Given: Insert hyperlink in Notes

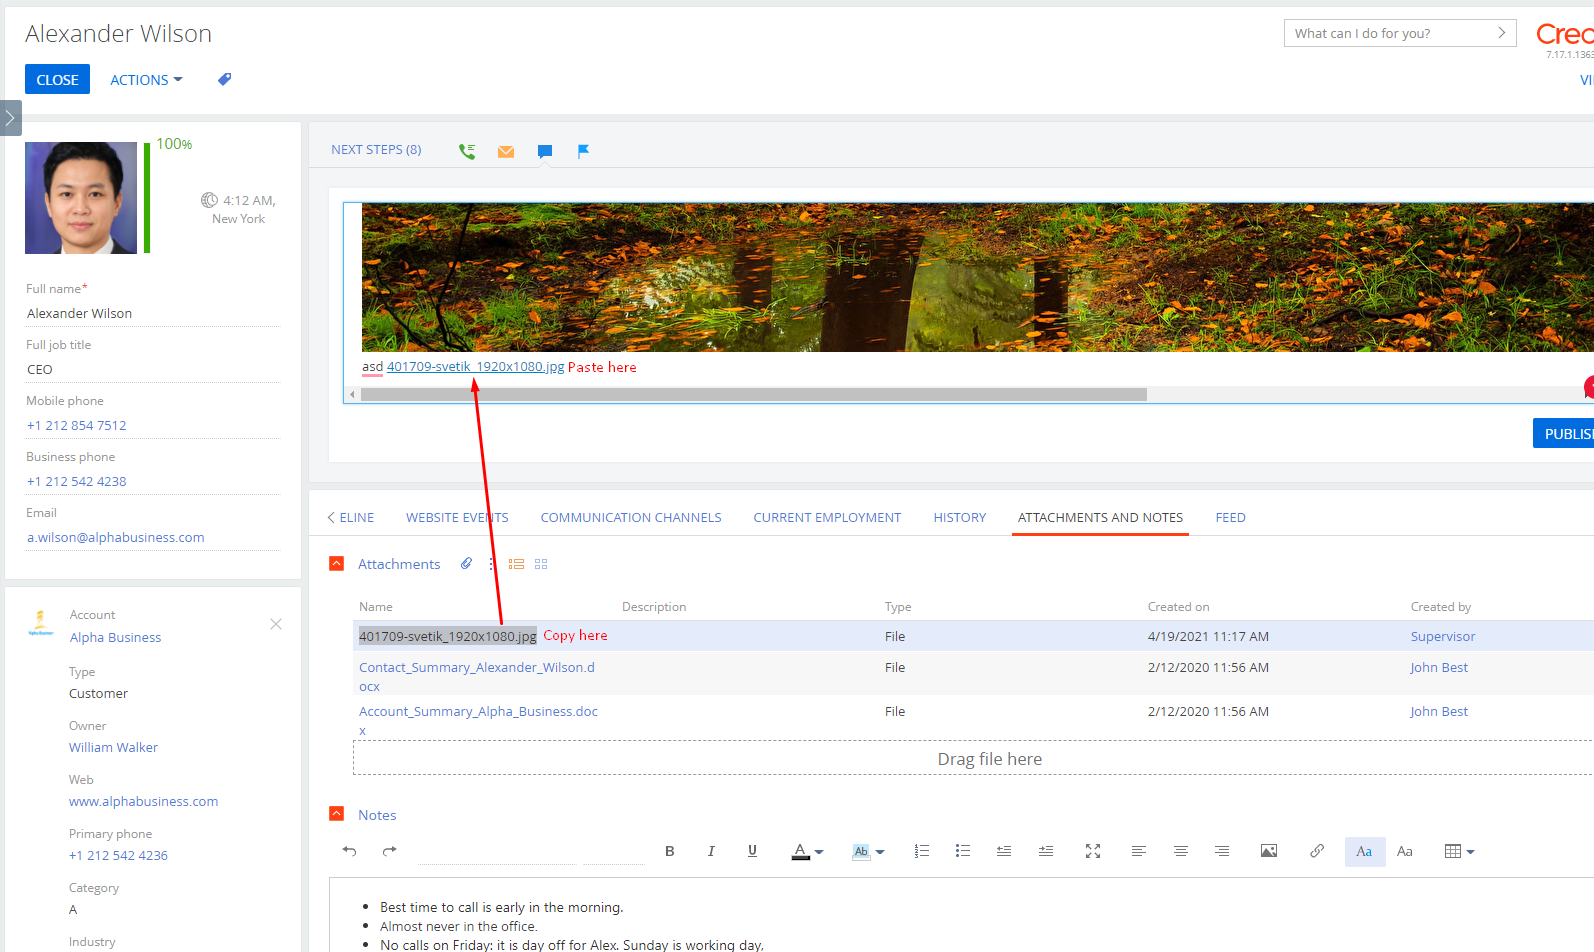Looking at the screenshot, I should 1317,851.
